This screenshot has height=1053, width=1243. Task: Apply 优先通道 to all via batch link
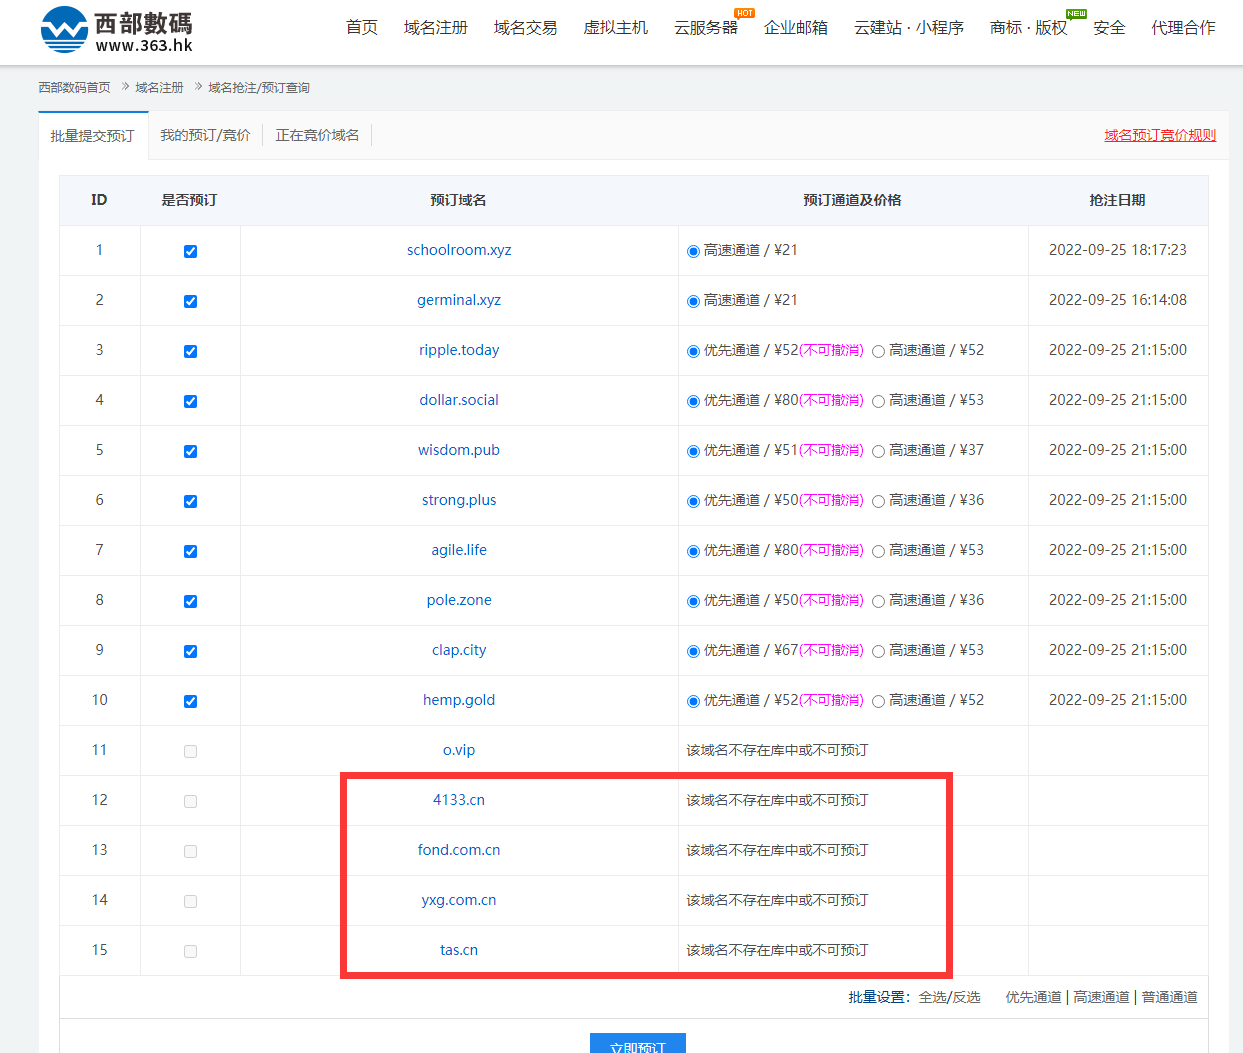(x=1033, y=996)
